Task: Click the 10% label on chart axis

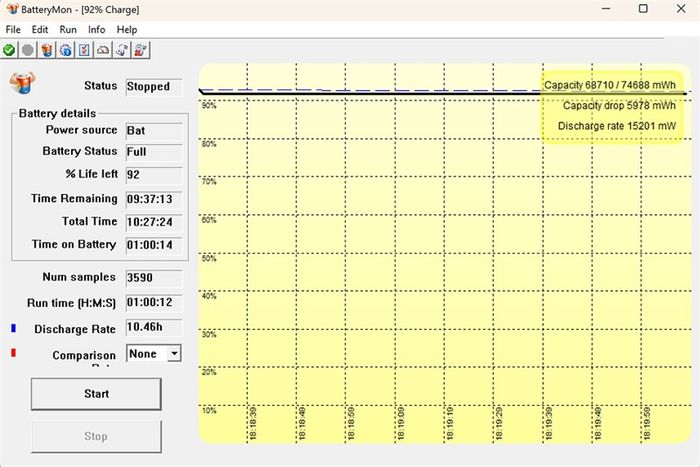Action: click(209, 411)
